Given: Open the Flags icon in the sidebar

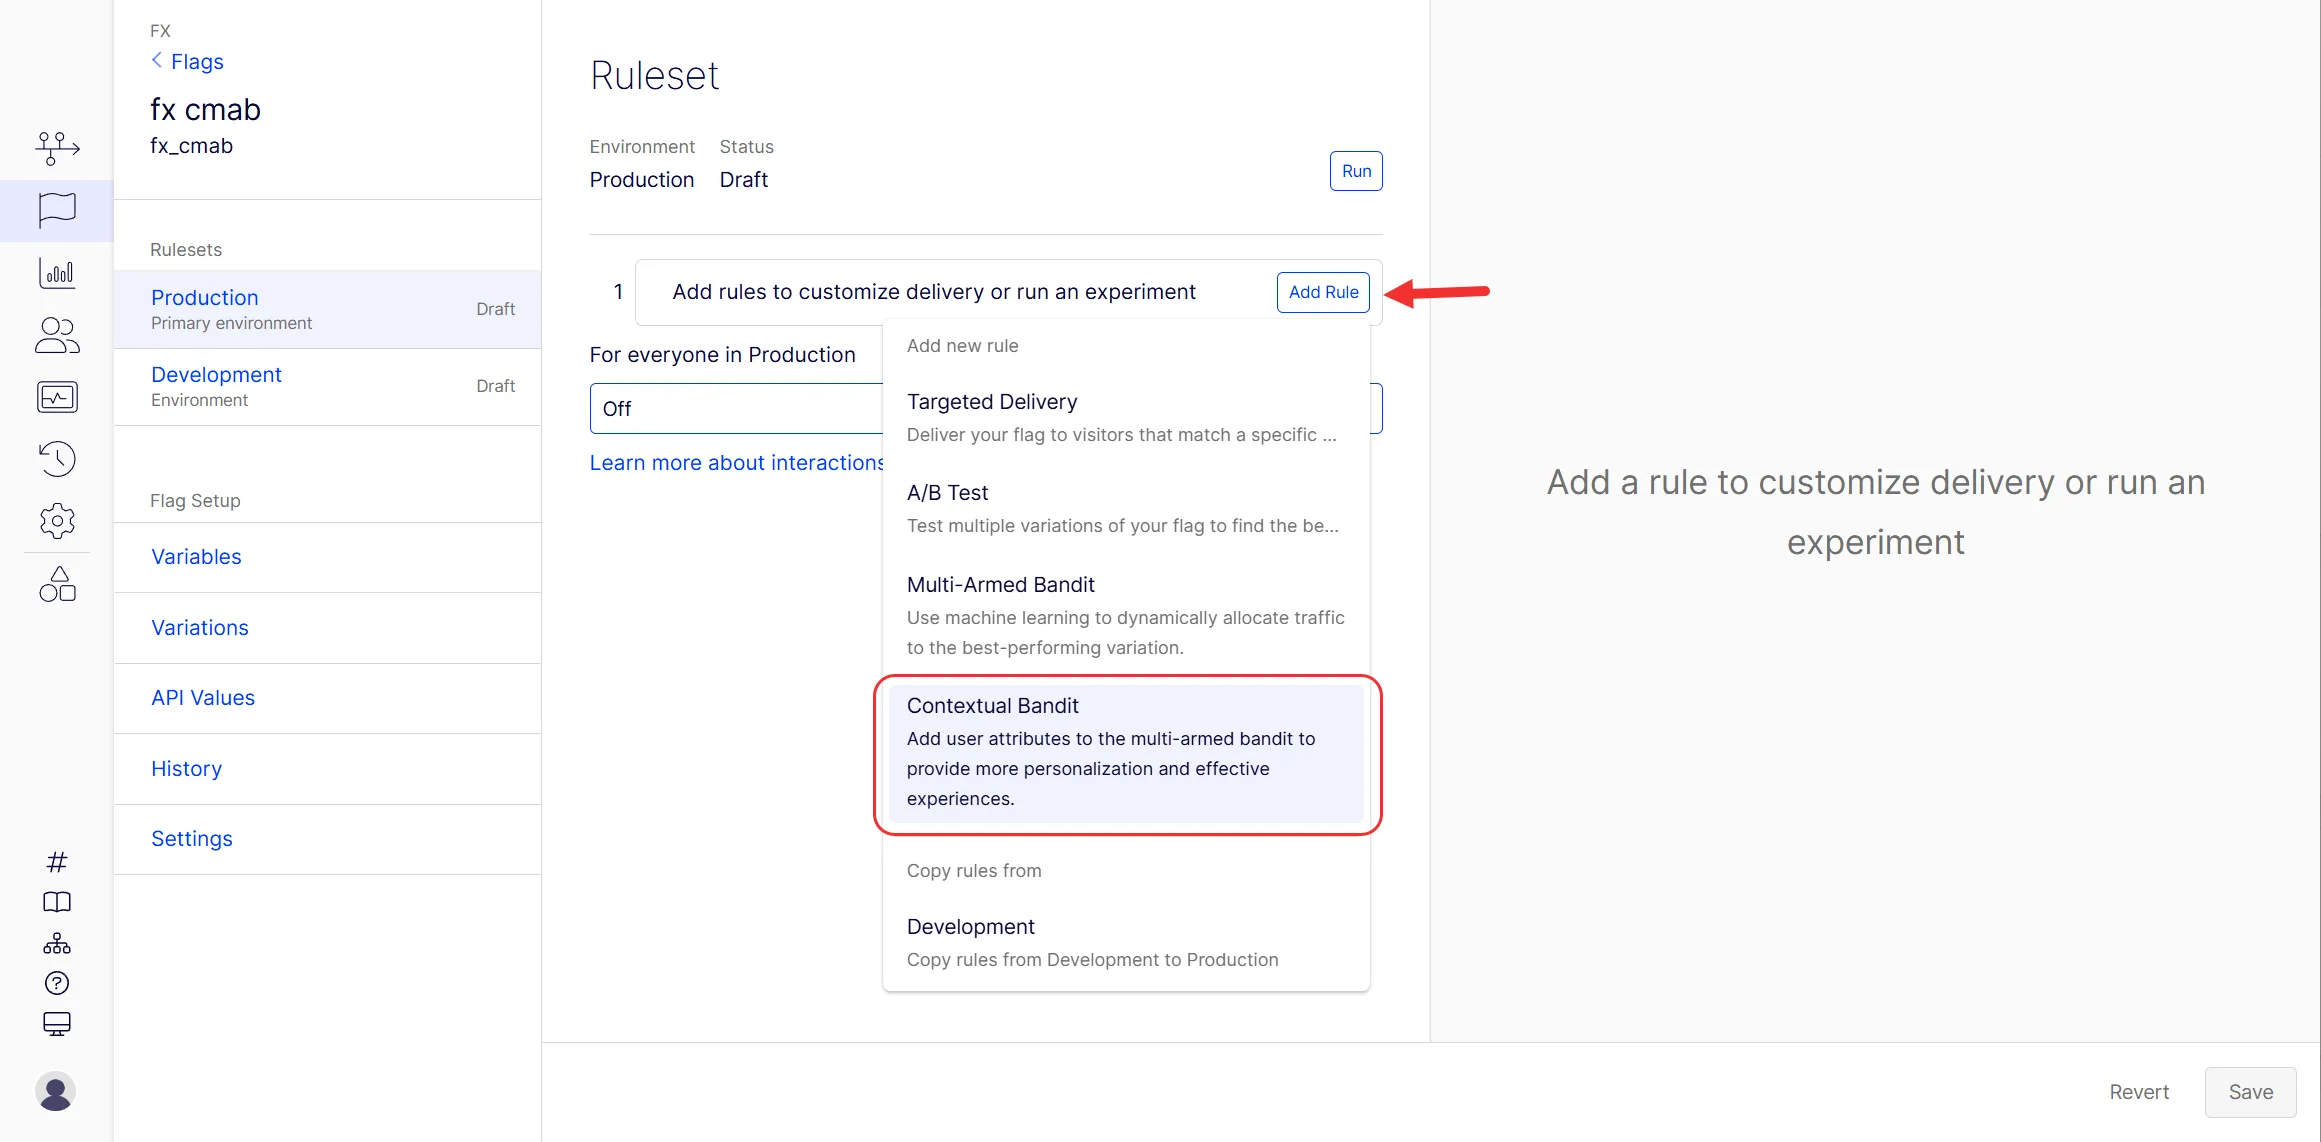Looking at the screenshot, I should point(57,210).
